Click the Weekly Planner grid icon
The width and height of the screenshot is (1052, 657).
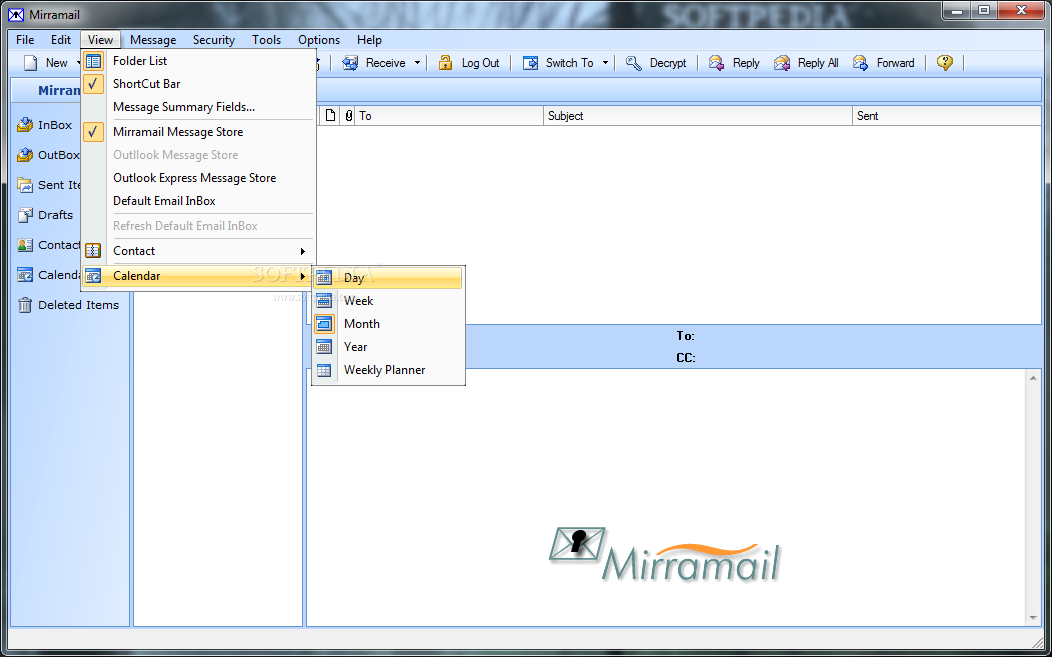[x=324, y=370]
